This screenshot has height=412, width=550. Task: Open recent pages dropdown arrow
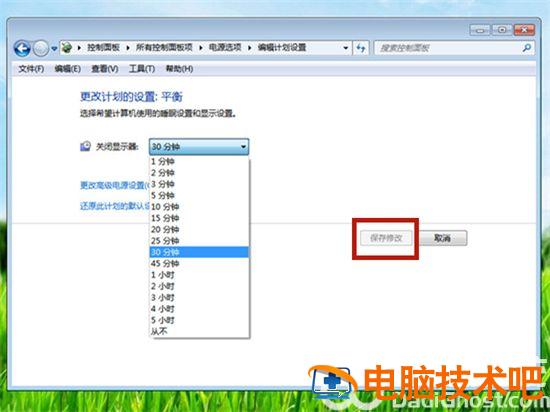click(x=54, y=48)
